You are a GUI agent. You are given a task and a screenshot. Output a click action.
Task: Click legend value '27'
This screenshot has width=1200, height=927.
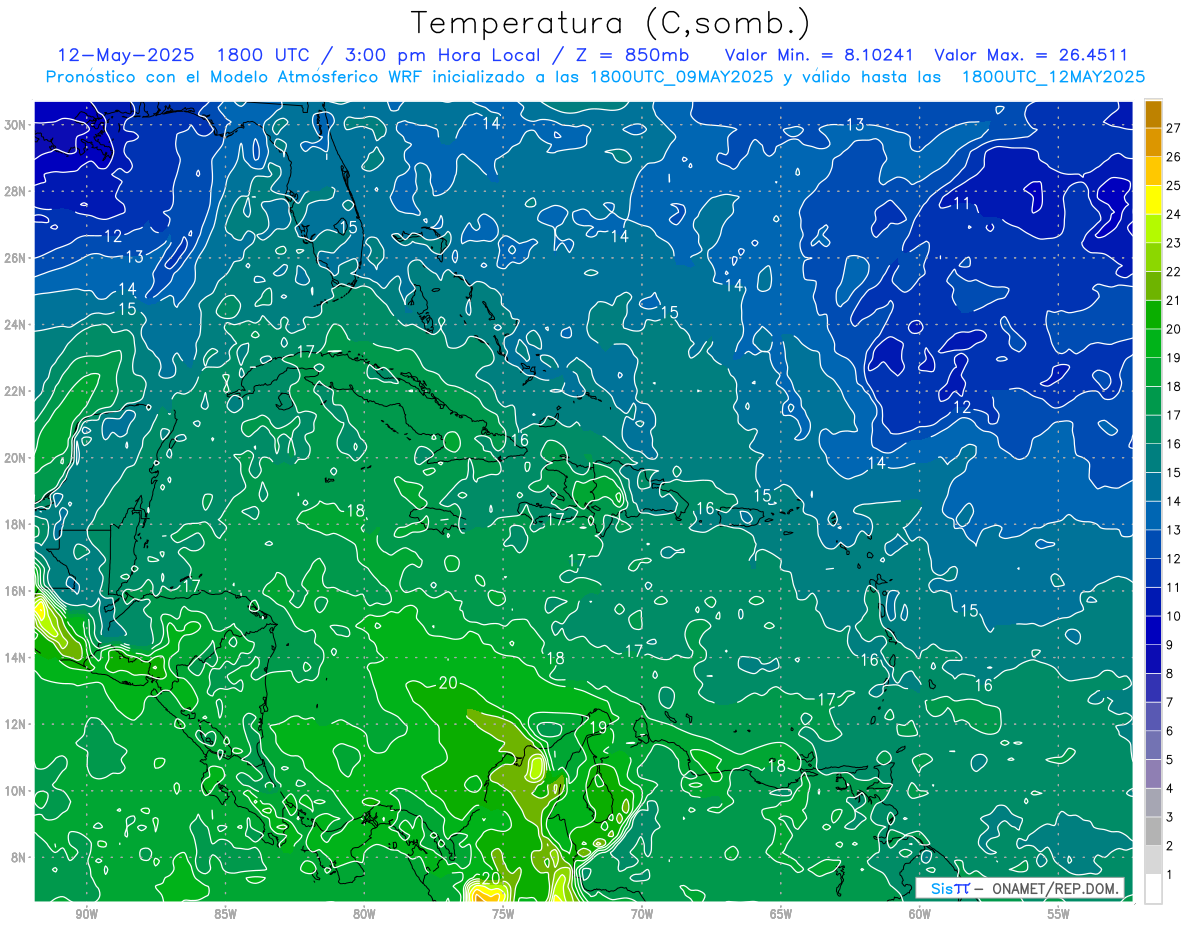coord(1173,128)
